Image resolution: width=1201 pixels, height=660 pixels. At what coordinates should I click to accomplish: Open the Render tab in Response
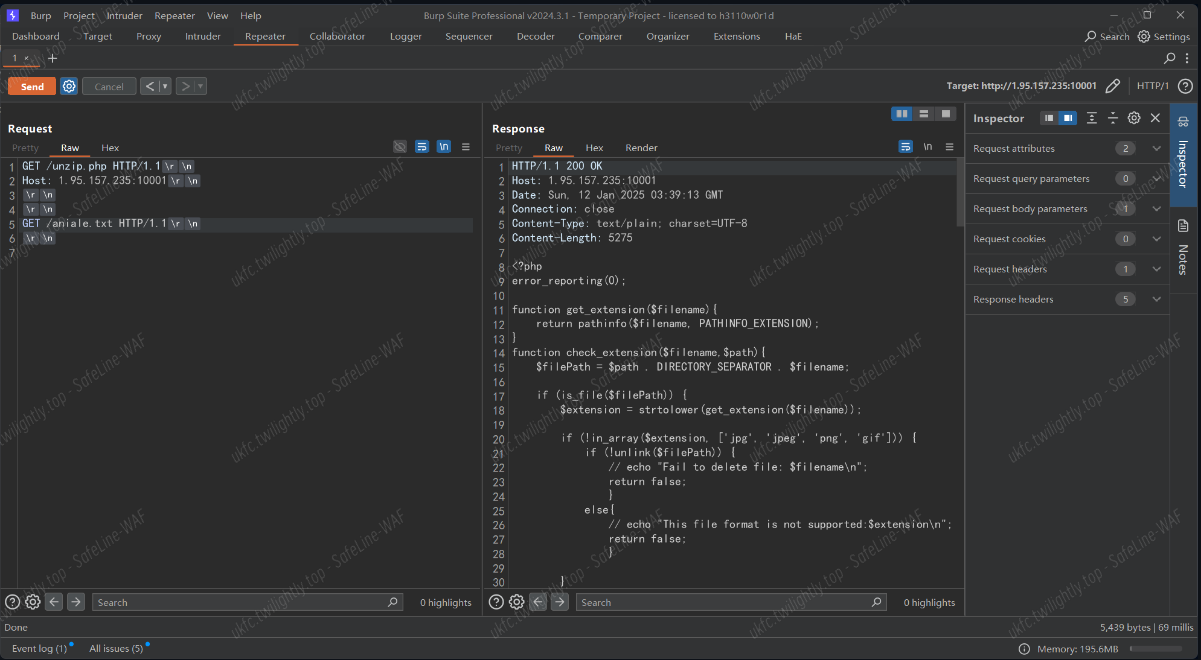pyautogui.click(x=641, y=148)
